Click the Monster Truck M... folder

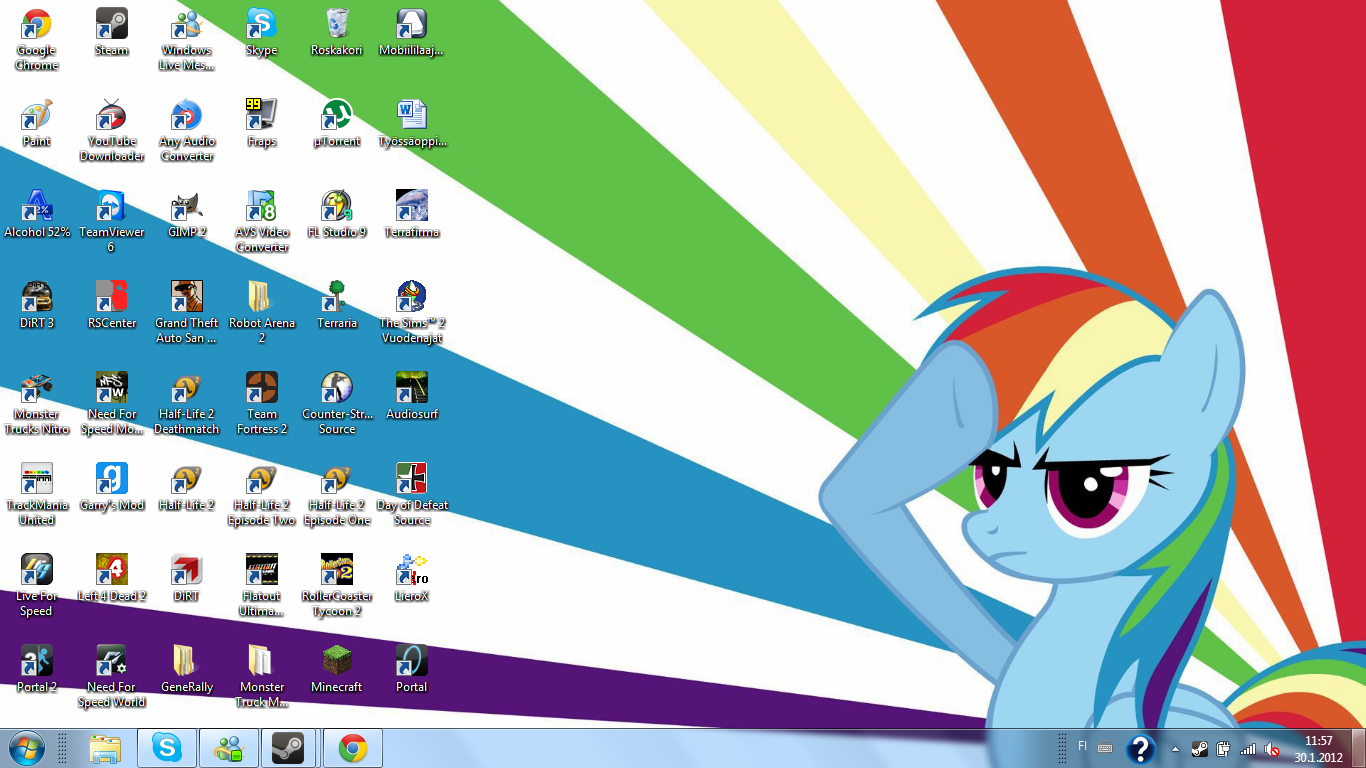(x=262, y=677)
